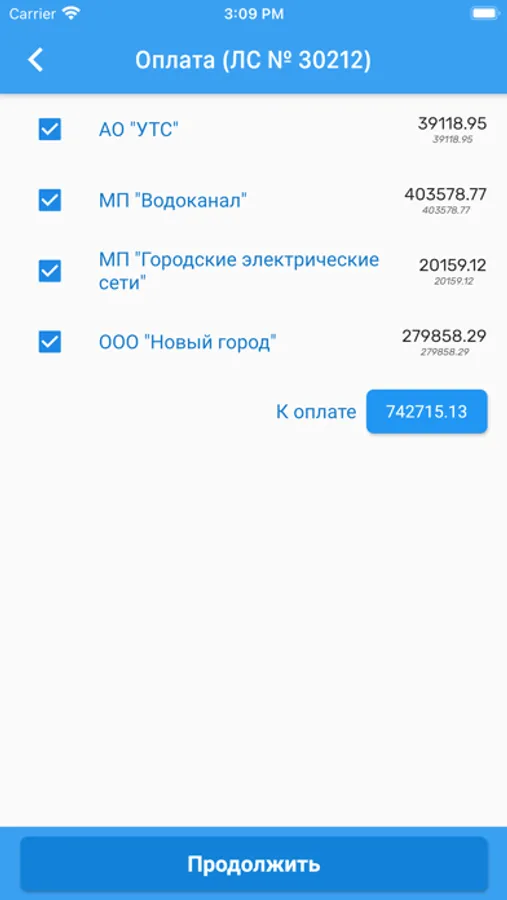Open МП "Городские электрические сети" entry
This screenshot has height=900, width=507.
click(239, 271)
